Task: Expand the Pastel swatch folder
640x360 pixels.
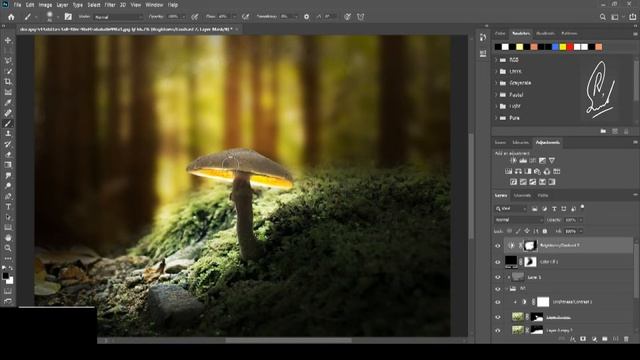Action: click(x=496, y=94)
